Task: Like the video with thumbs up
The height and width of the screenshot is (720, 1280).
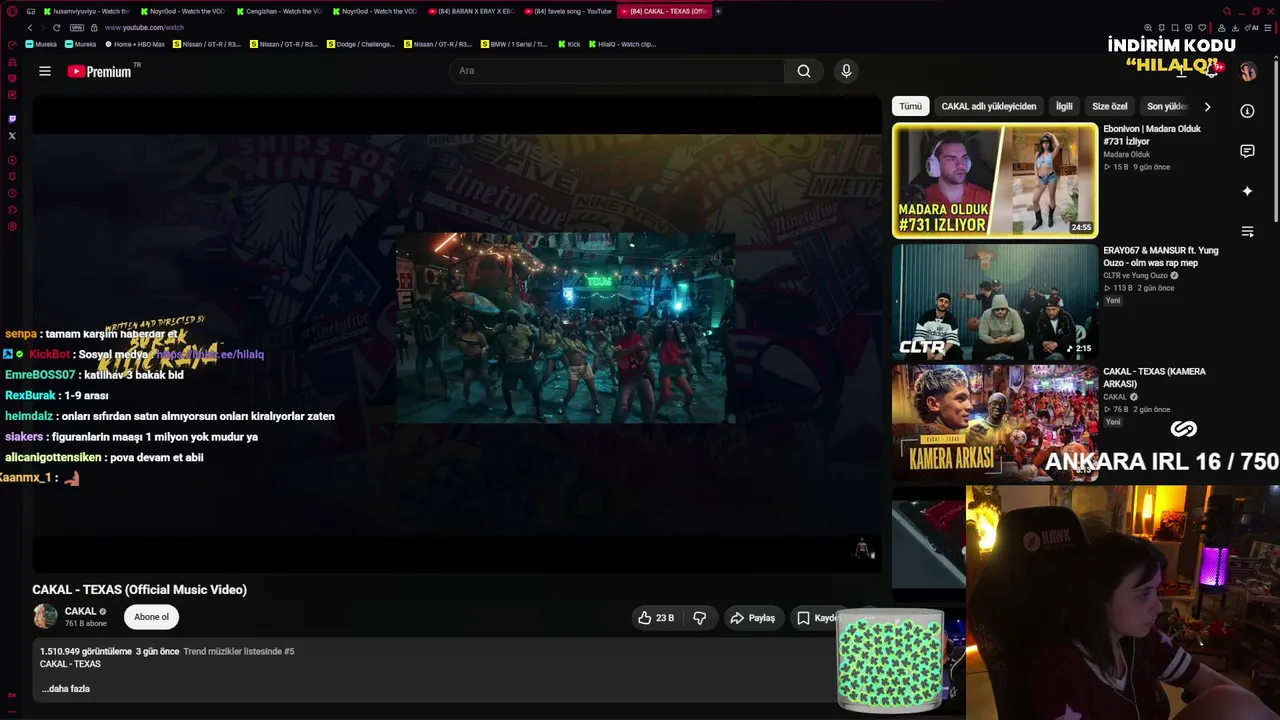Action: pyautogui.click(x=656, y=618)
